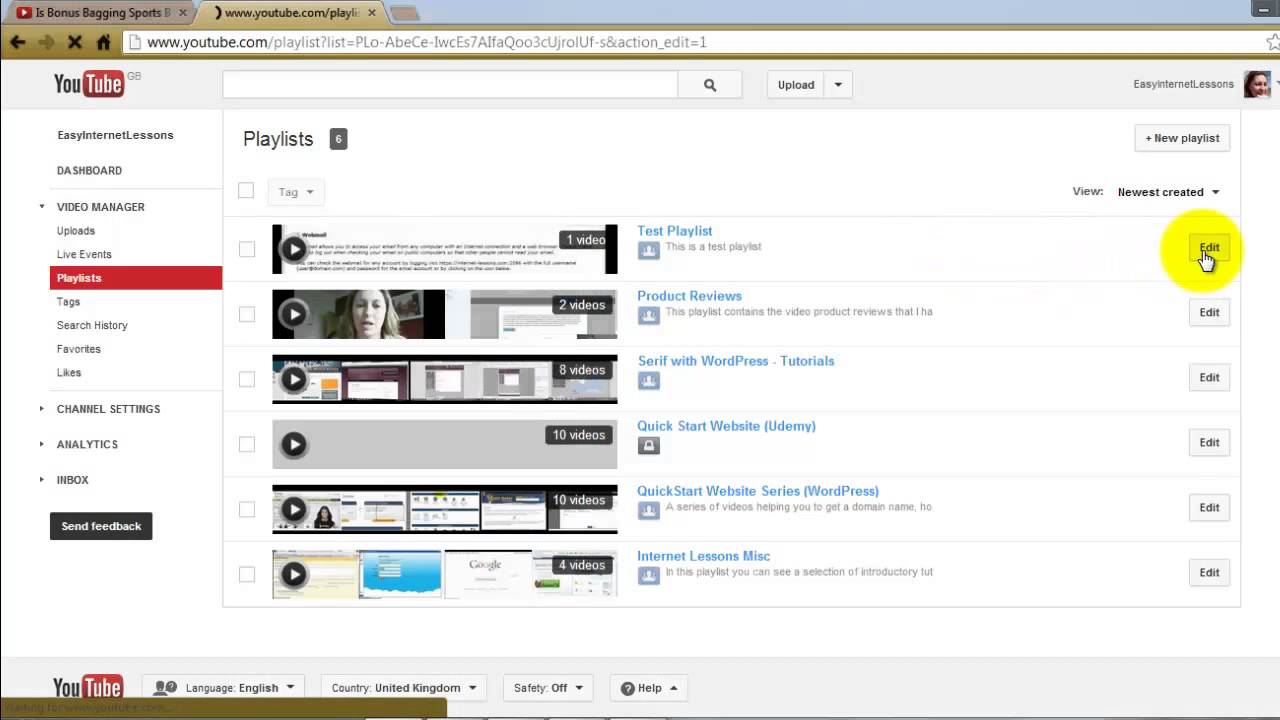Click the Upload button
Screen dimensions: 1280x720
796,85
